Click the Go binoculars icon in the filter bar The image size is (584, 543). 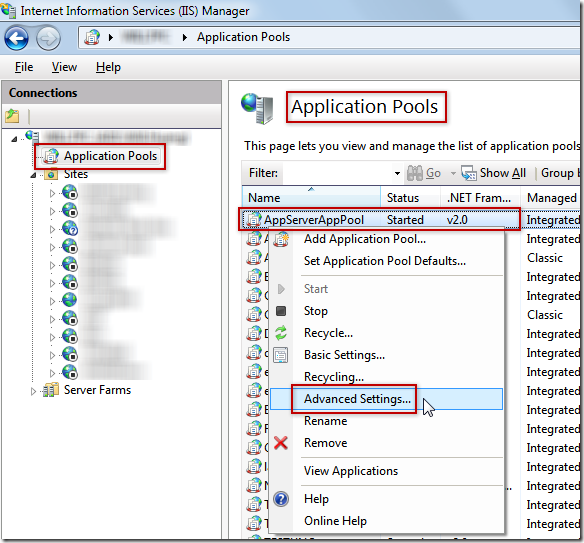(415, 173)
